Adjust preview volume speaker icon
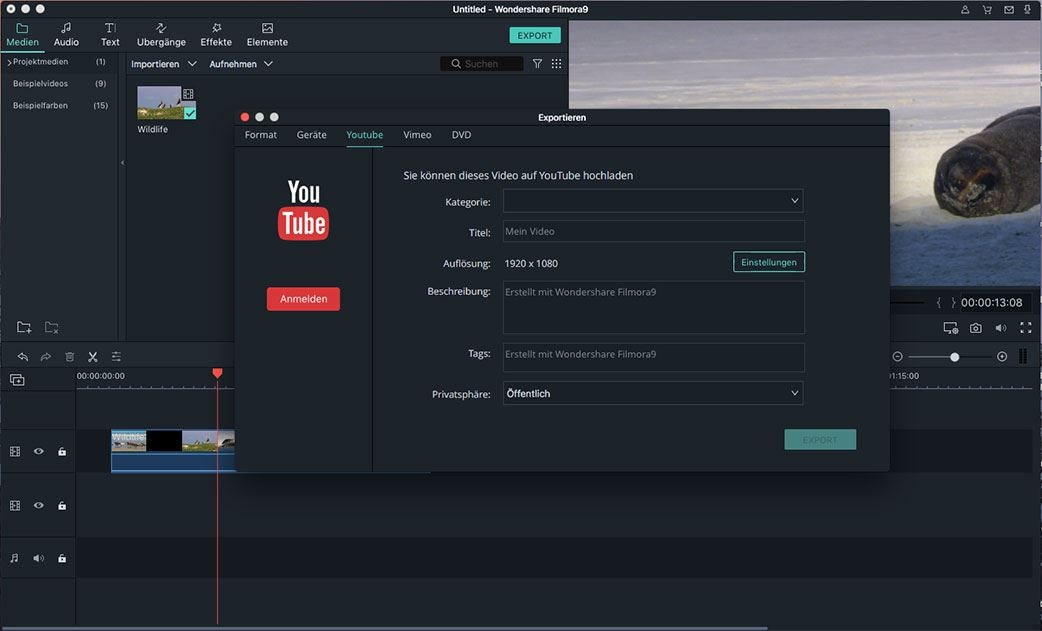 click(1001, 328)
